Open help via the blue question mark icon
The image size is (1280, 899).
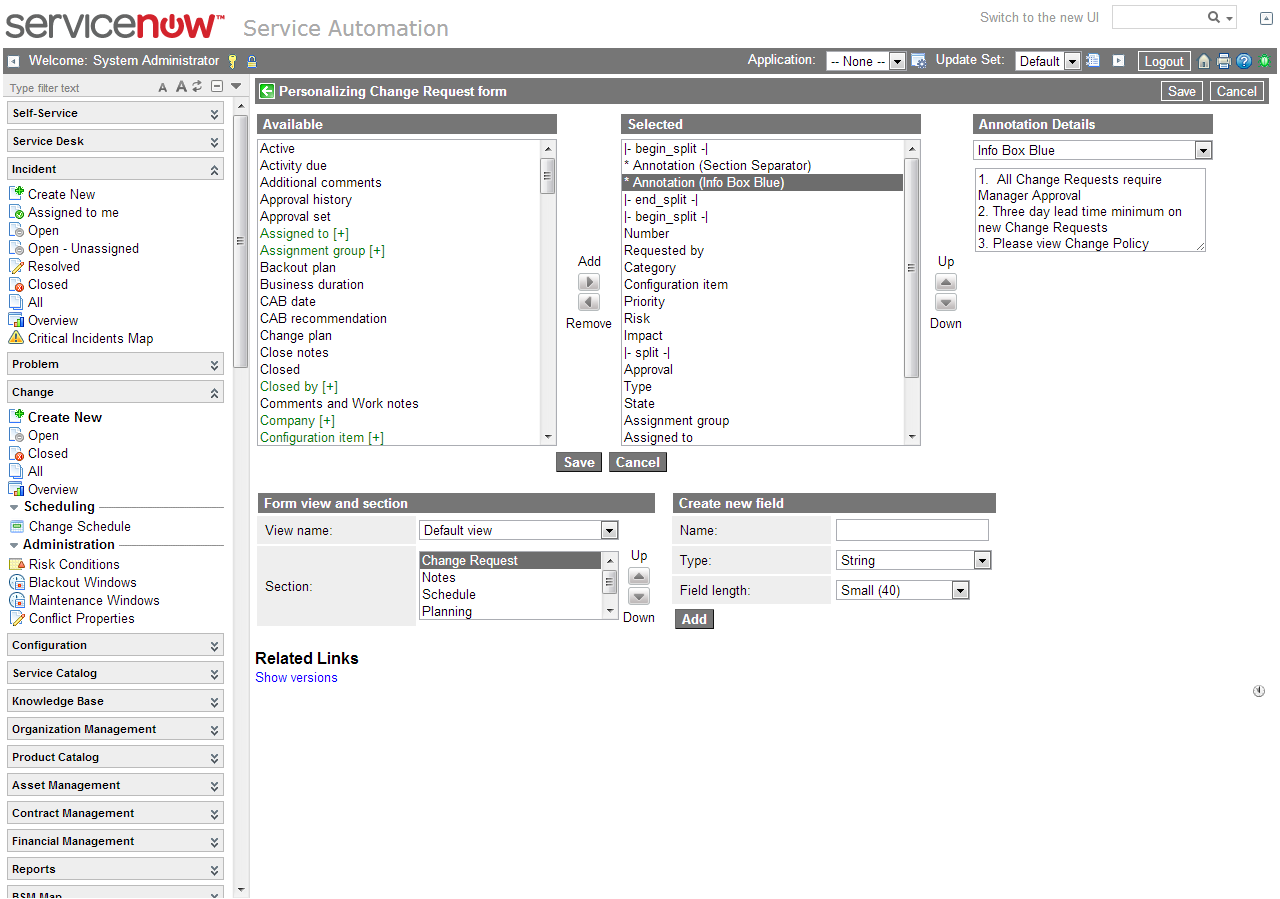pos(1244,61)
